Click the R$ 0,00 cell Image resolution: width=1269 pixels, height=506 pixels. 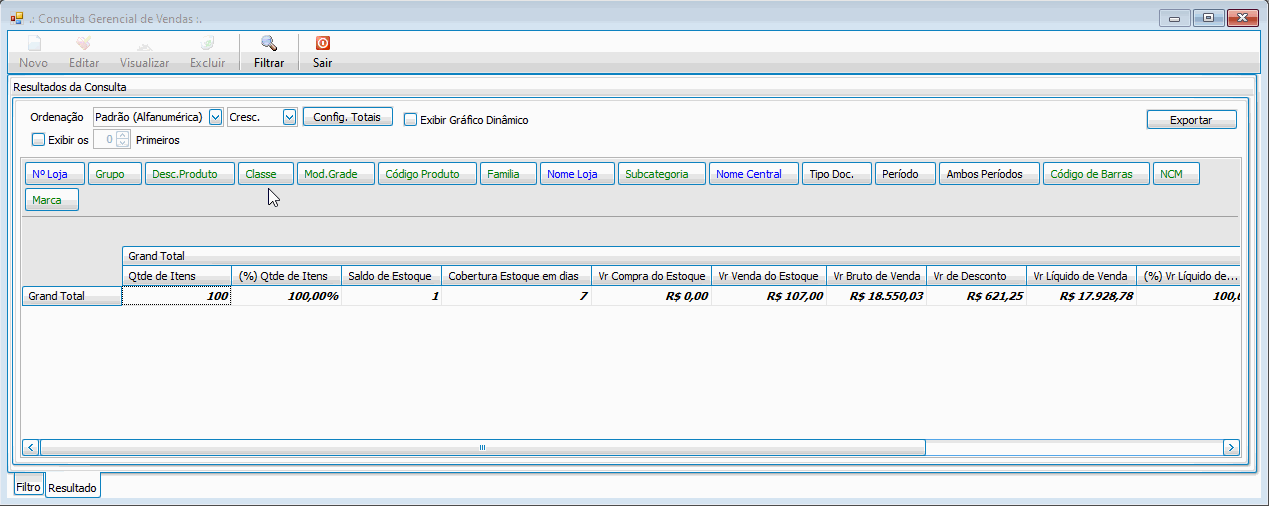click(x=652, y=296)
